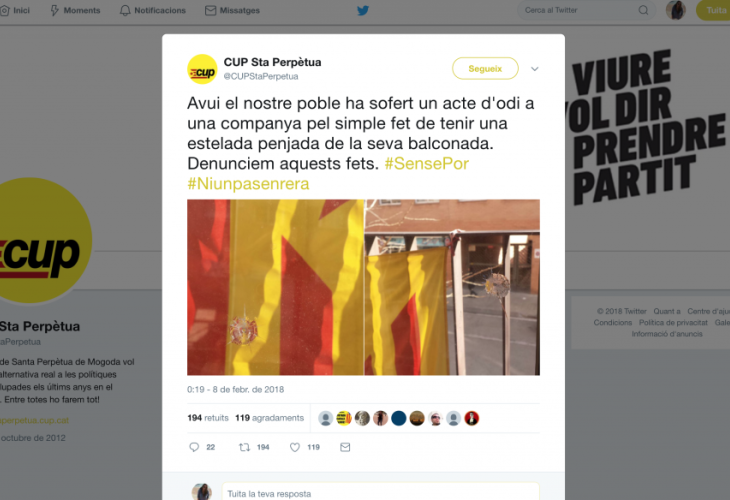The image size is (730, 500).
Task: Open the profile avatar in top bar
Action: [x=676, y=10]
